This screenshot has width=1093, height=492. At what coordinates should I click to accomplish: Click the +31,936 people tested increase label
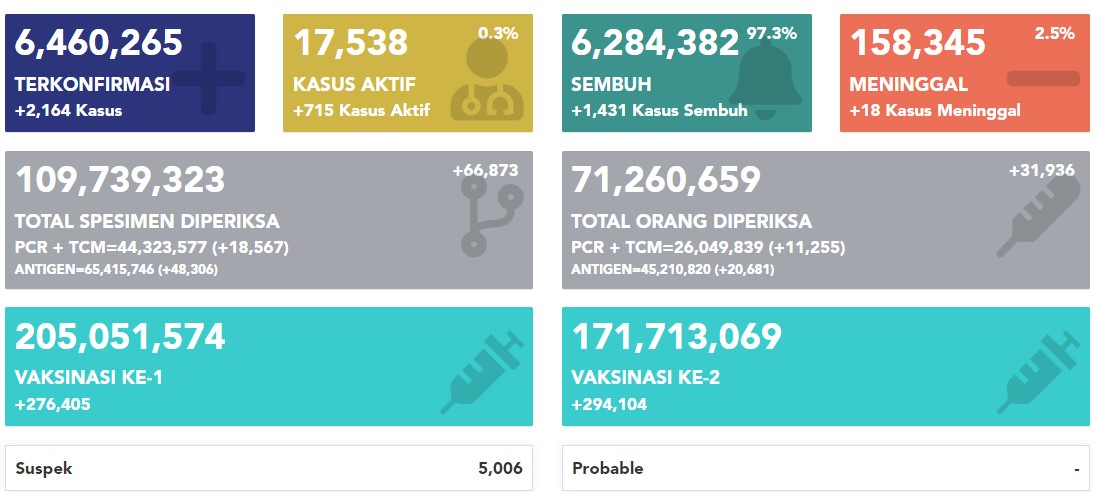[x=1041, y=170]
